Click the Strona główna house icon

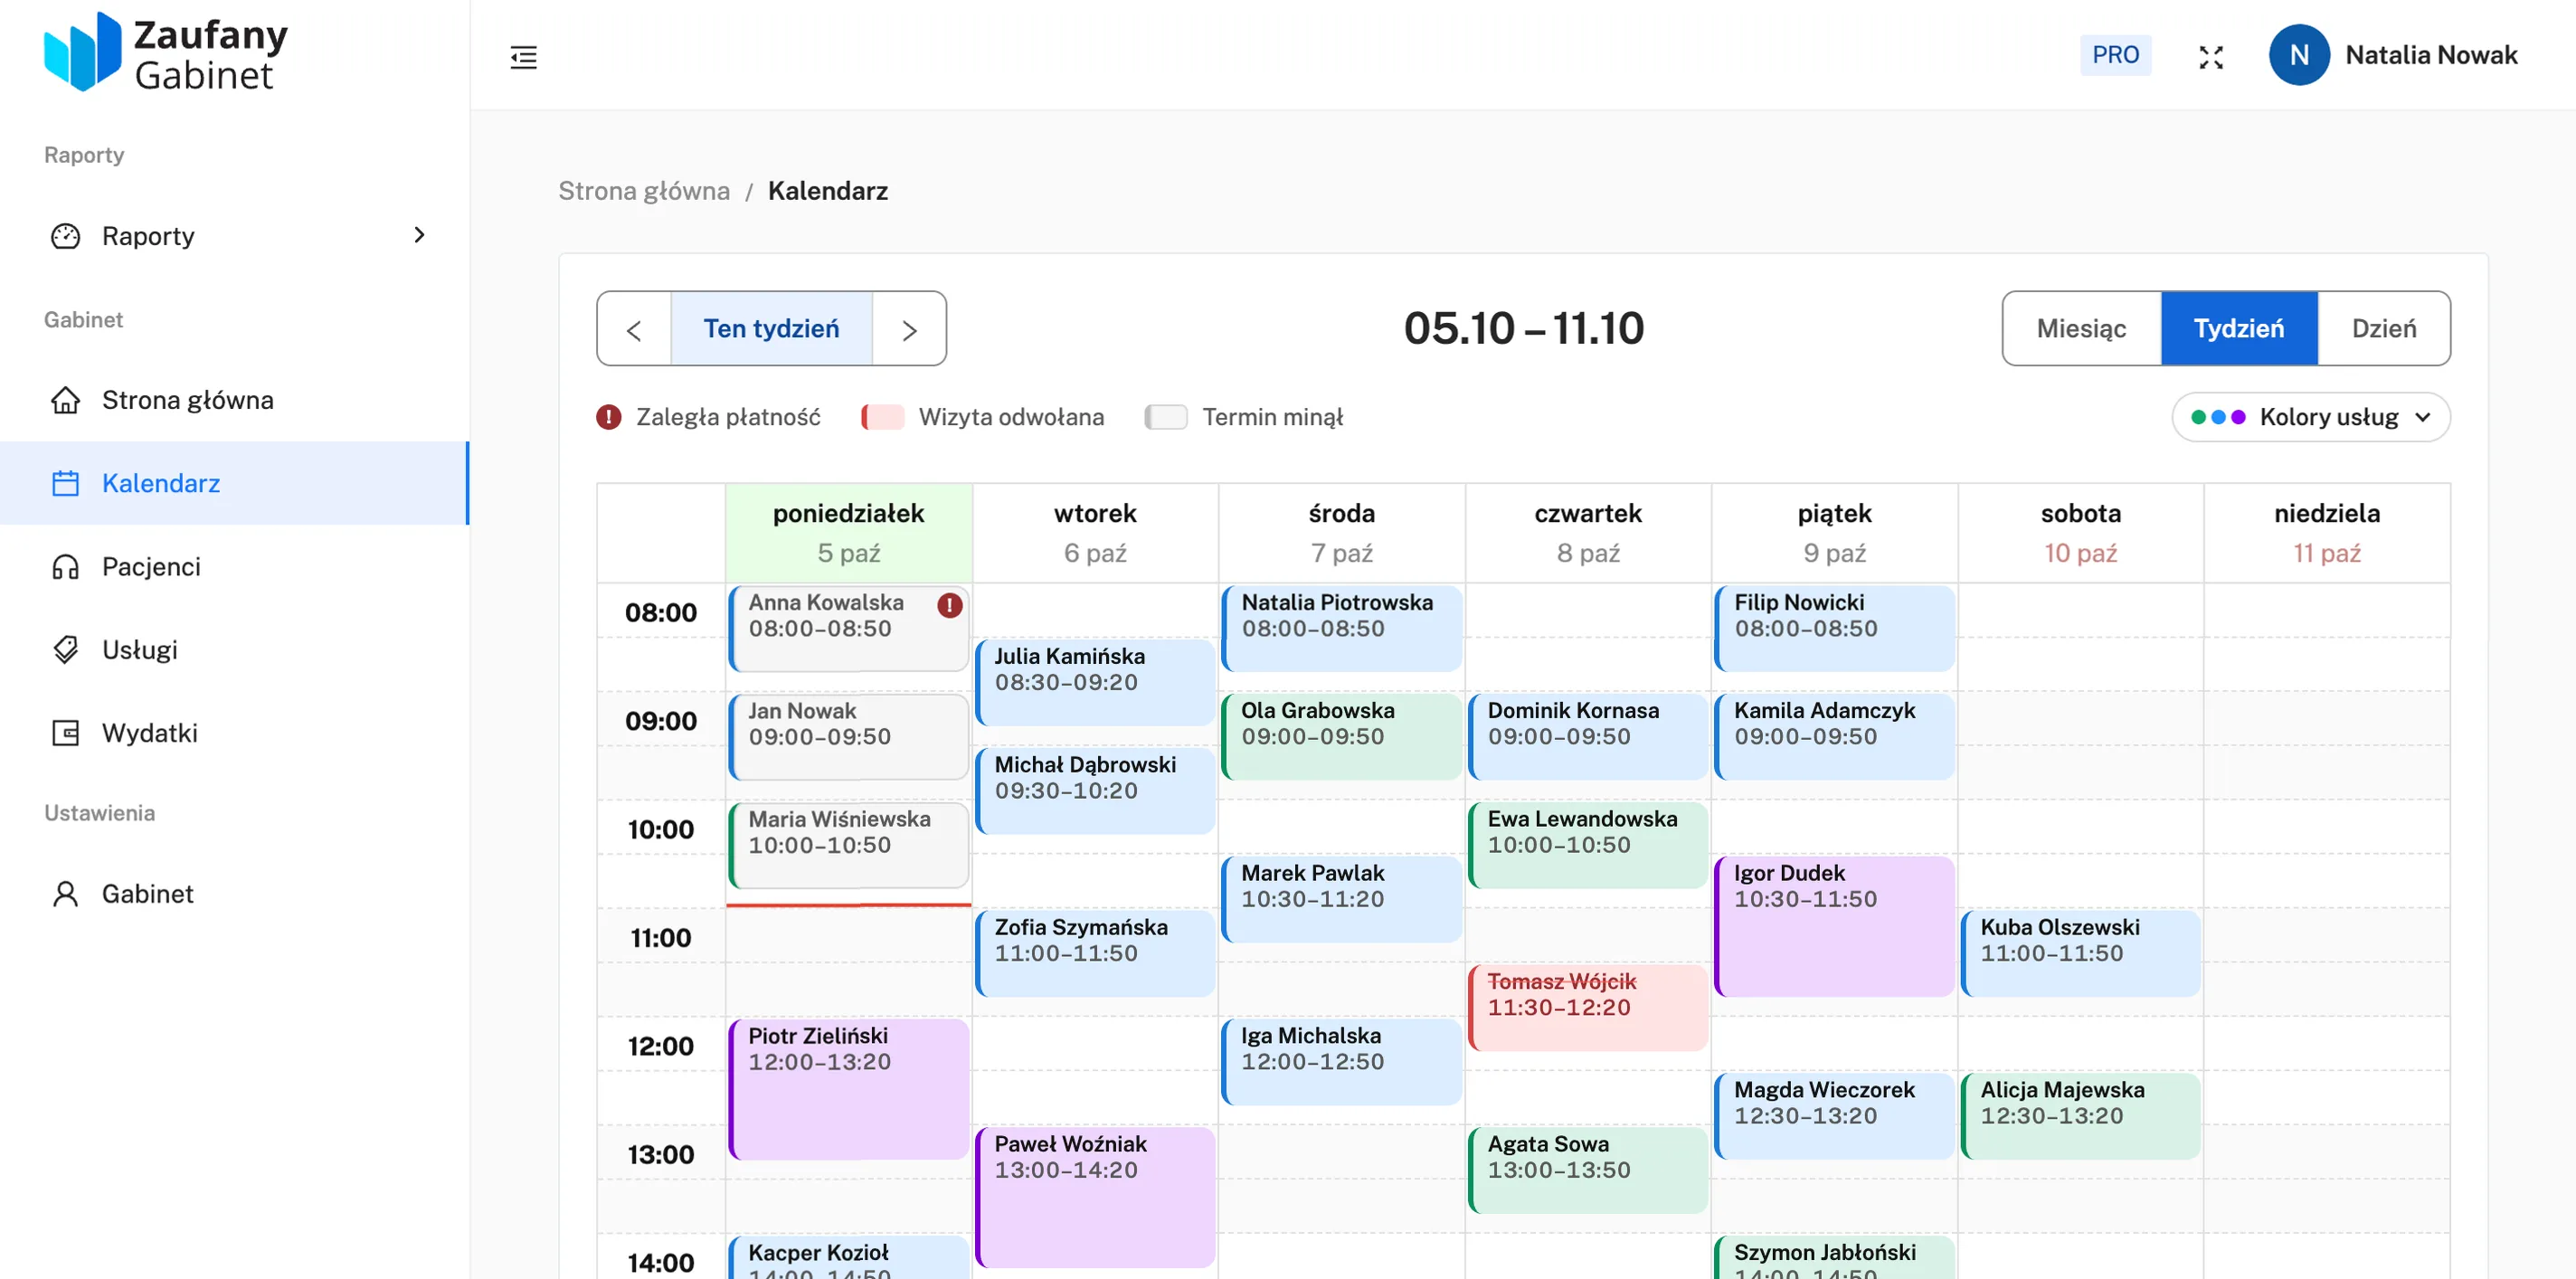(x=66, y=400)
